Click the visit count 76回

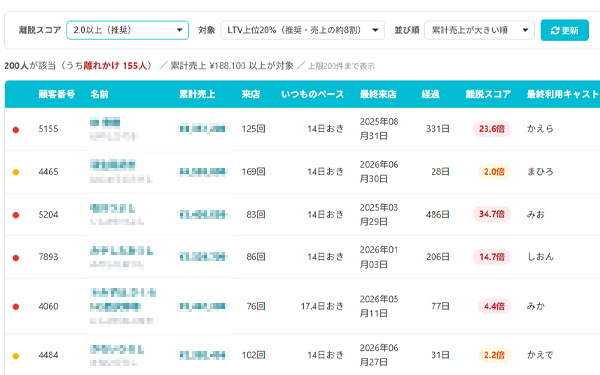pyautogui.click(x=256, y=306)
